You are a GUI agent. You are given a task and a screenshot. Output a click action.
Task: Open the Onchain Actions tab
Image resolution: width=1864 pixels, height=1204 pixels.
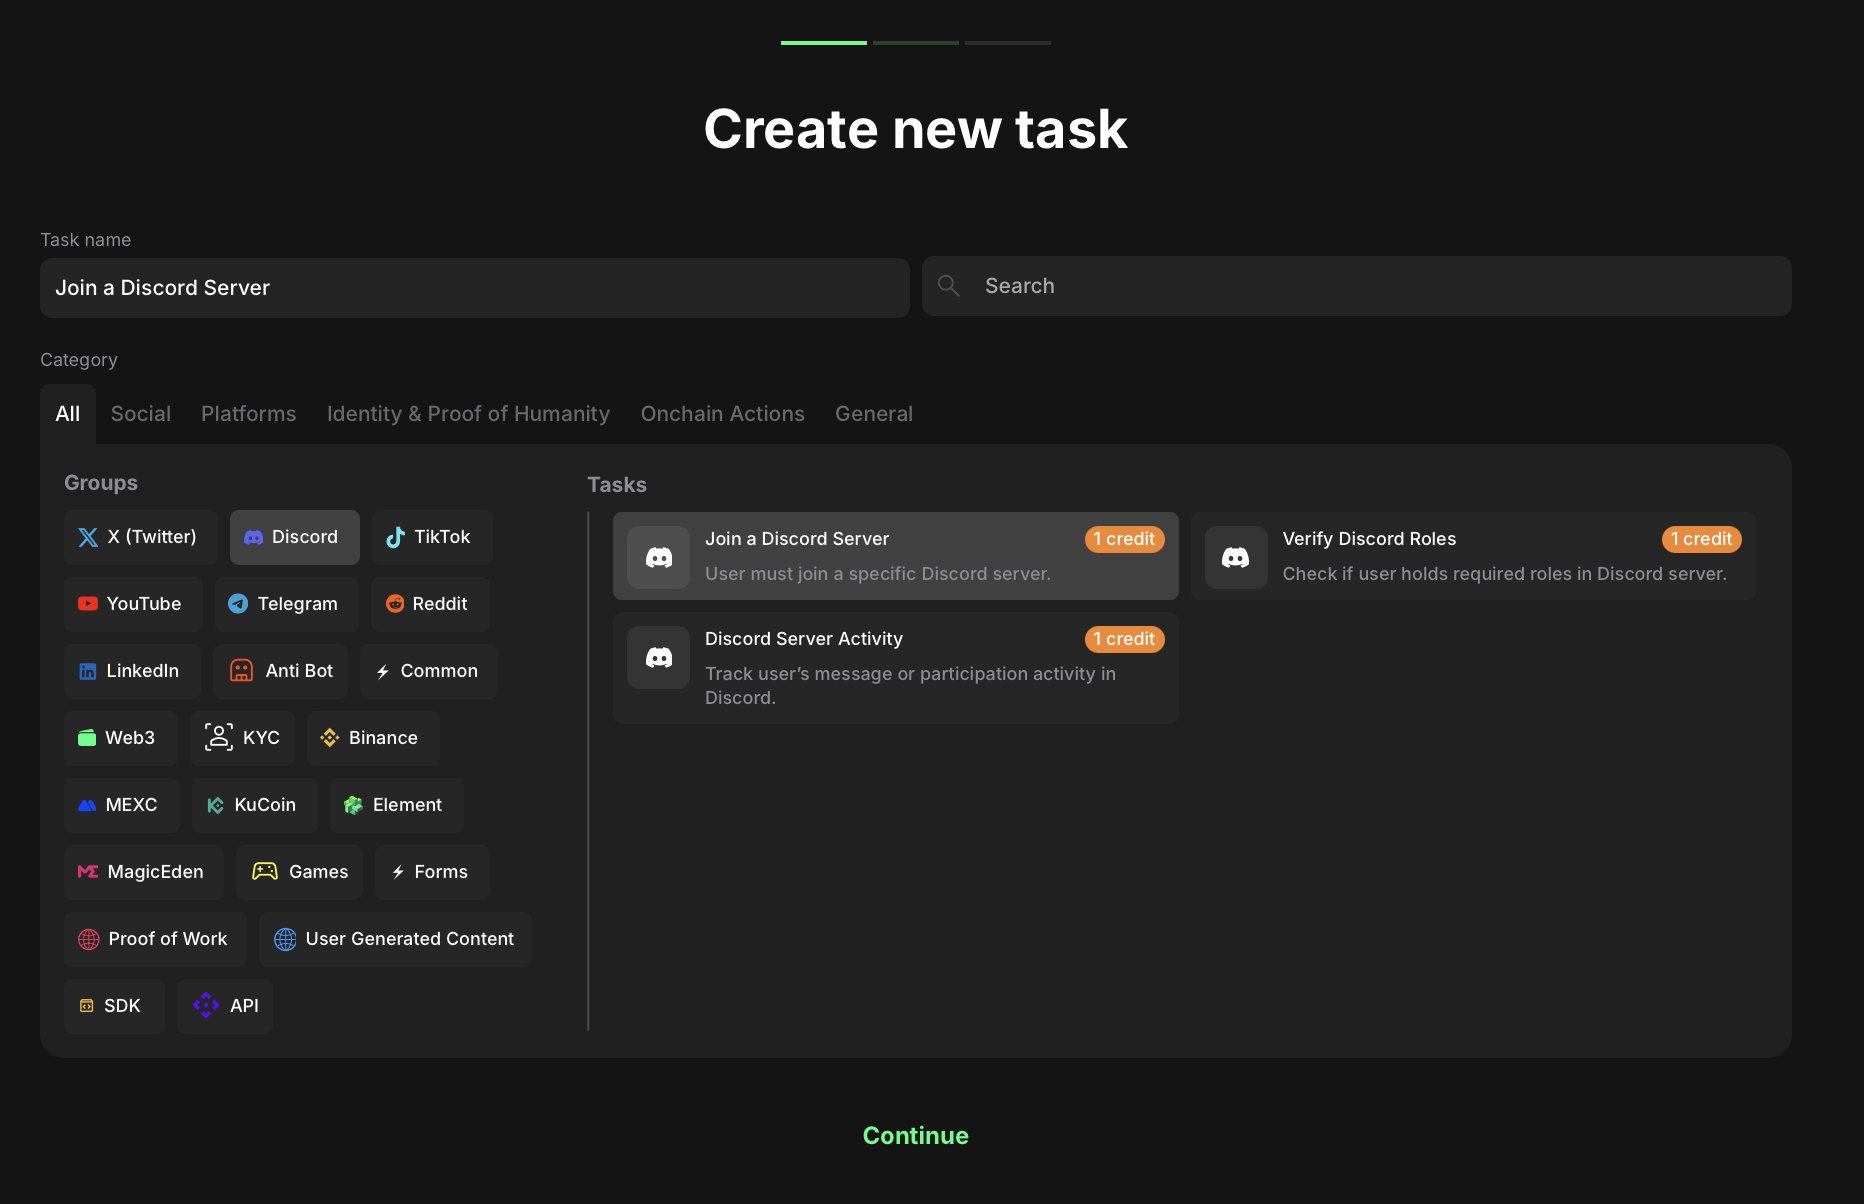pos(722,414)
